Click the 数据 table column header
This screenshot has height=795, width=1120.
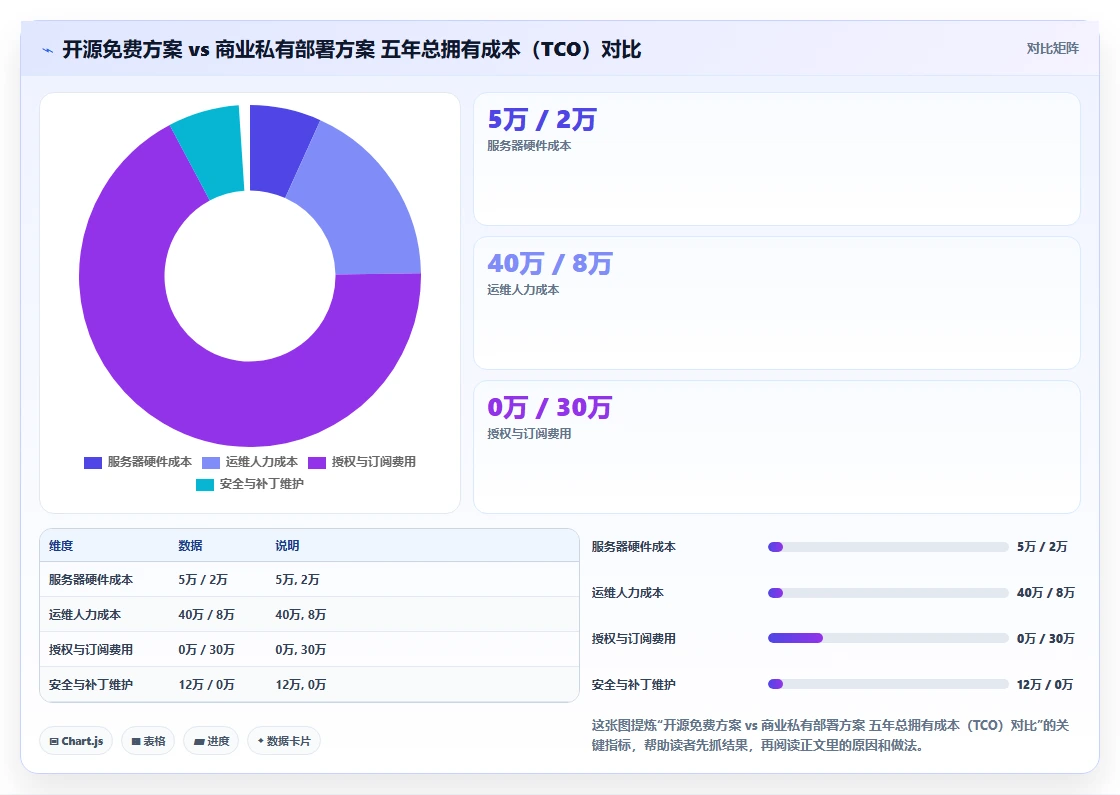coord(190,546)
